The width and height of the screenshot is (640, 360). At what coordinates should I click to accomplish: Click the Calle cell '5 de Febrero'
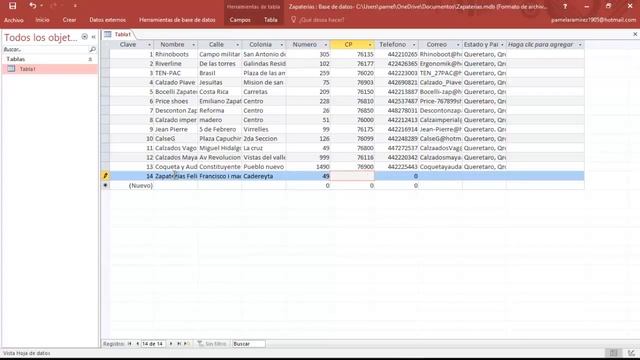point(220,129)
